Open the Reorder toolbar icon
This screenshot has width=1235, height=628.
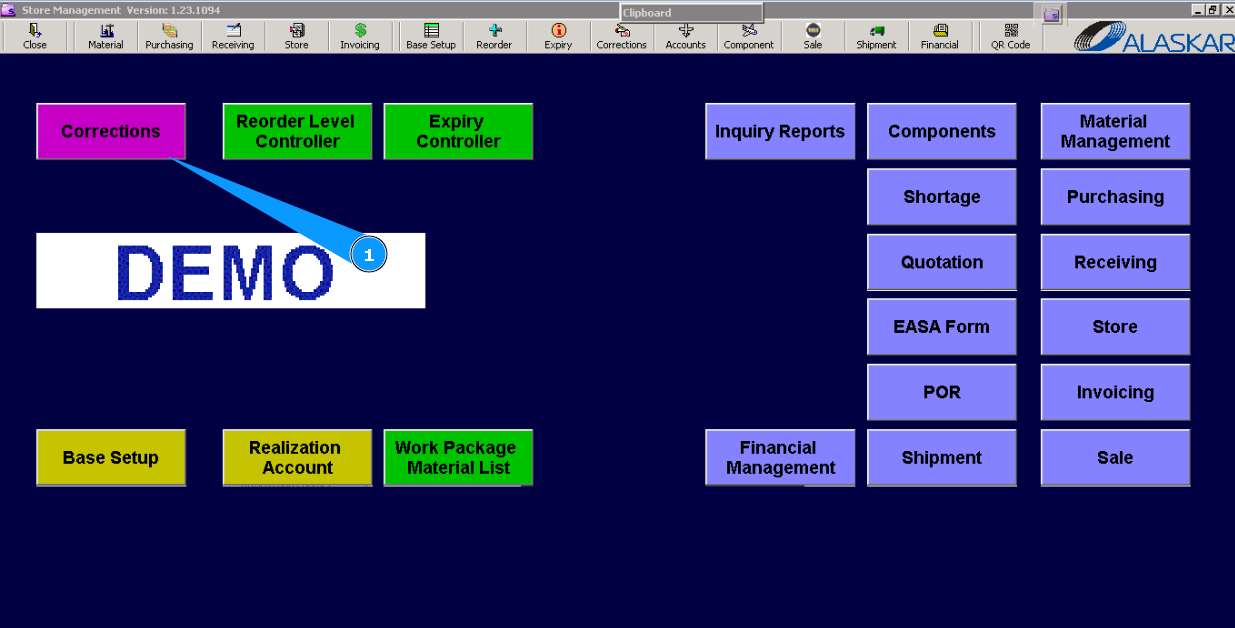pos(494,37)
